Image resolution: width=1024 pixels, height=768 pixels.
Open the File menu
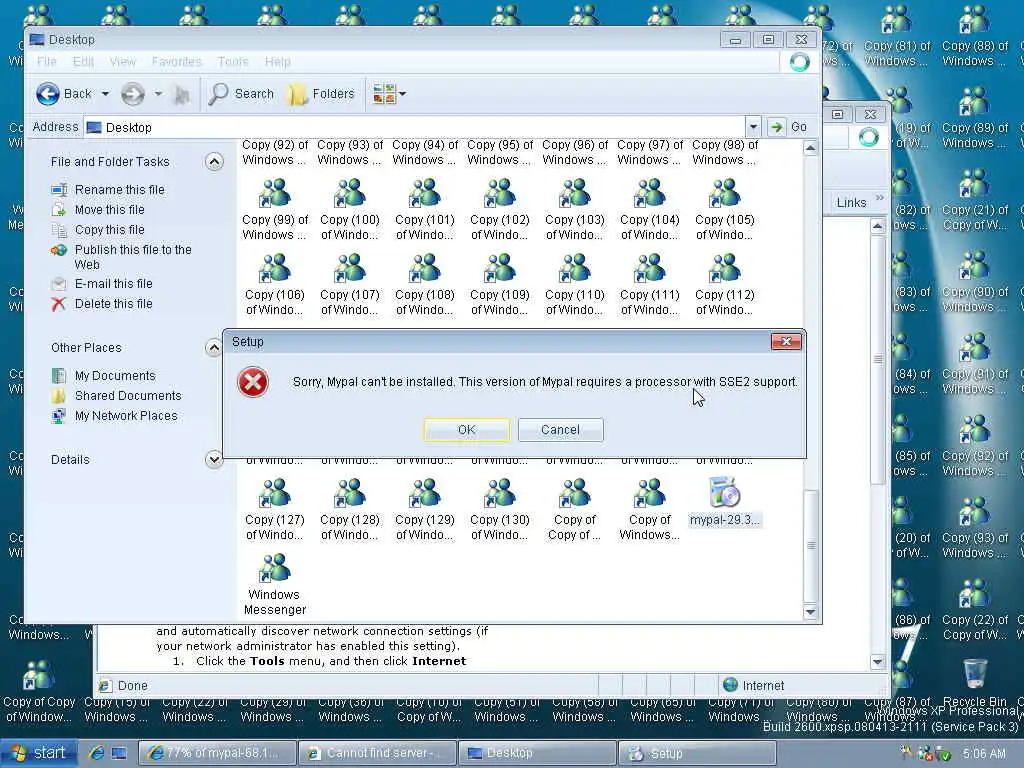tap(46, 61)
